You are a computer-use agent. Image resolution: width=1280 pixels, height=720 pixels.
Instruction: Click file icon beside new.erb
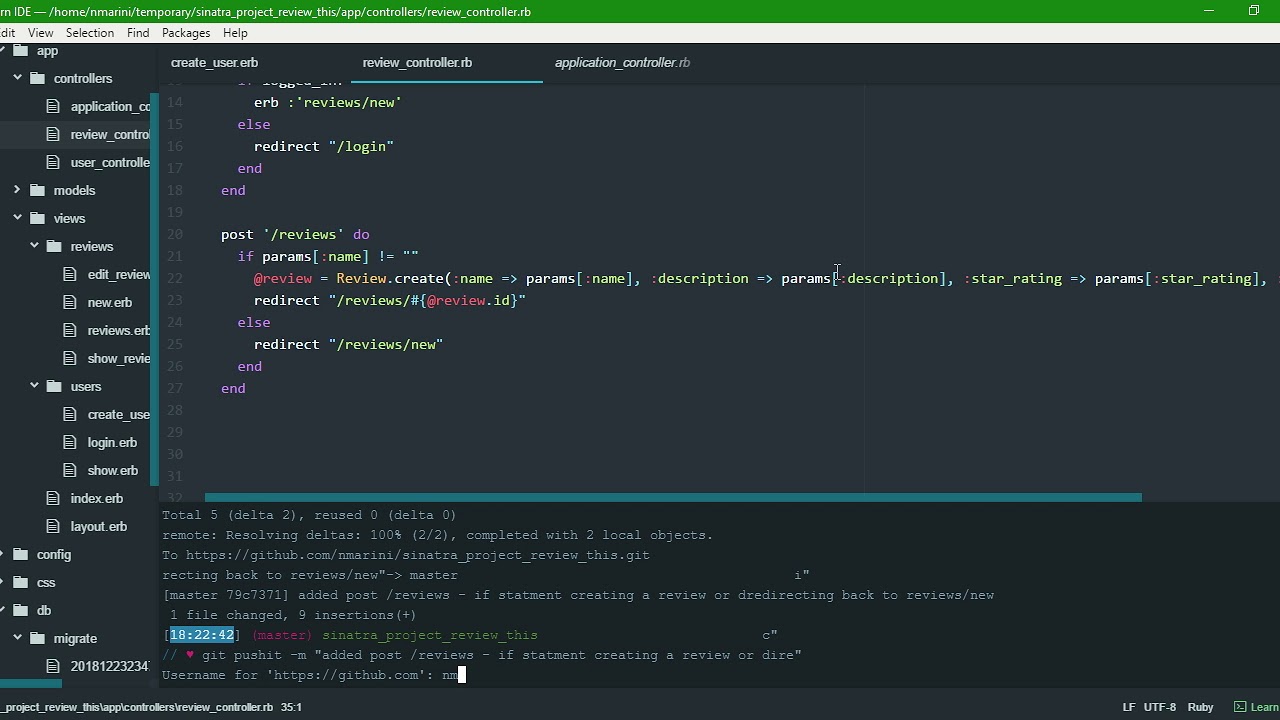pyautogui.click(x=70, y=302)
